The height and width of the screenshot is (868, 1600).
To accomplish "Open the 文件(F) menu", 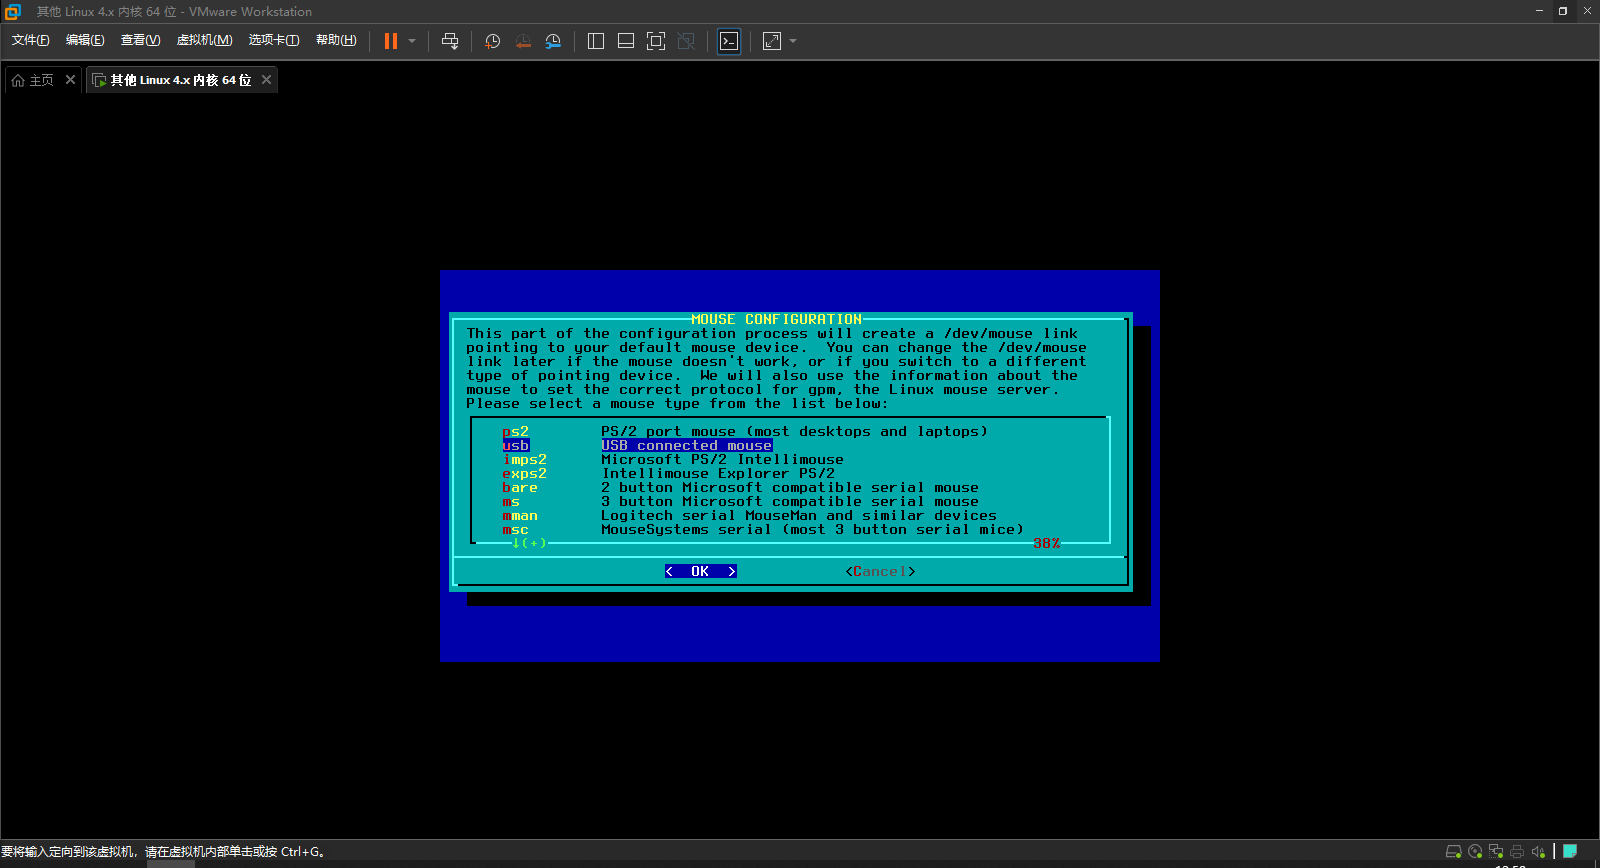I will (31, 40).
